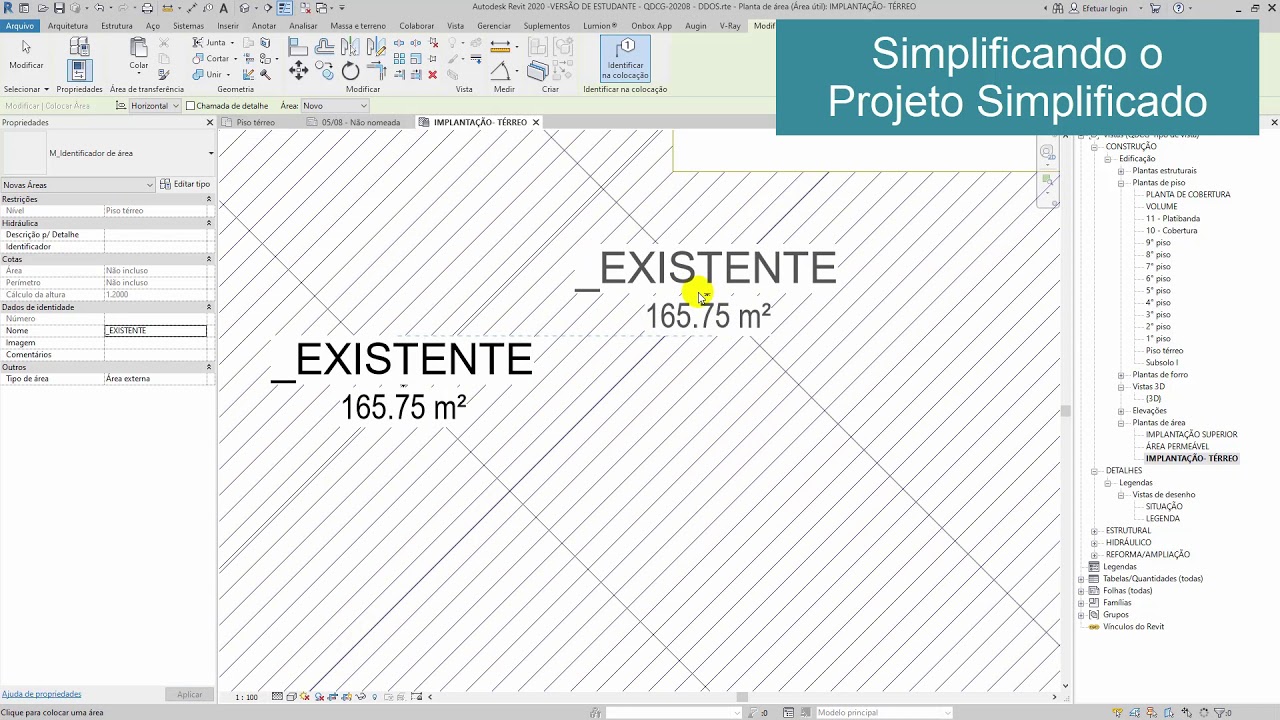Expand the Elevações tree node
This screenshot has height=720, width=1280.
[1121, 411]
